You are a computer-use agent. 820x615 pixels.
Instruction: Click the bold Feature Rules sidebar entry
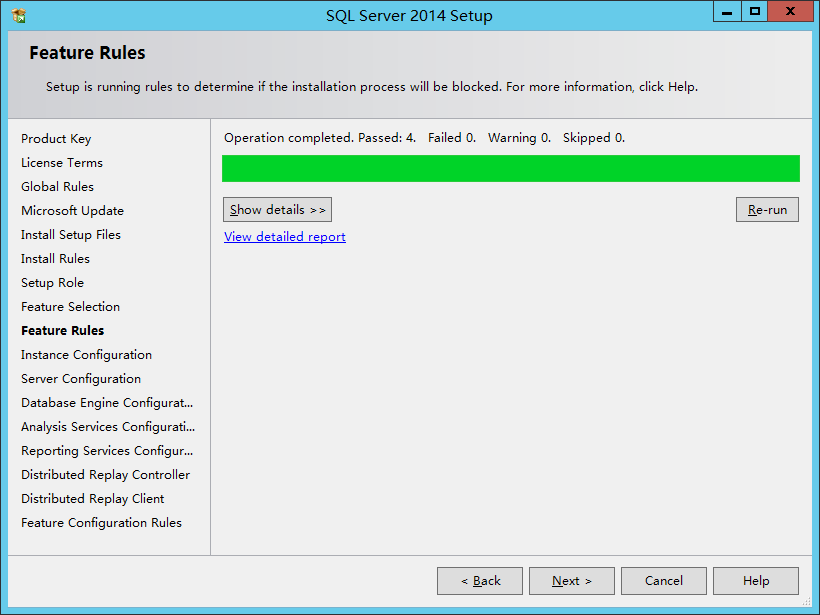click(62, 331)
